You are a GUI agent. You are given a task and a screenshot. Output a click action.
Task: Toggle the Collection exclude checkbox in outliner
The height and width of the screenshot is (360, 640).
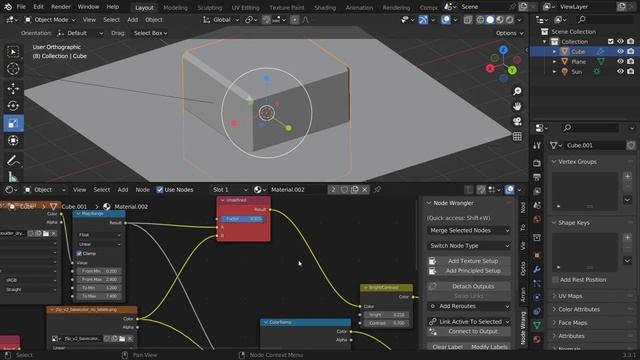(x=611, y=42)
